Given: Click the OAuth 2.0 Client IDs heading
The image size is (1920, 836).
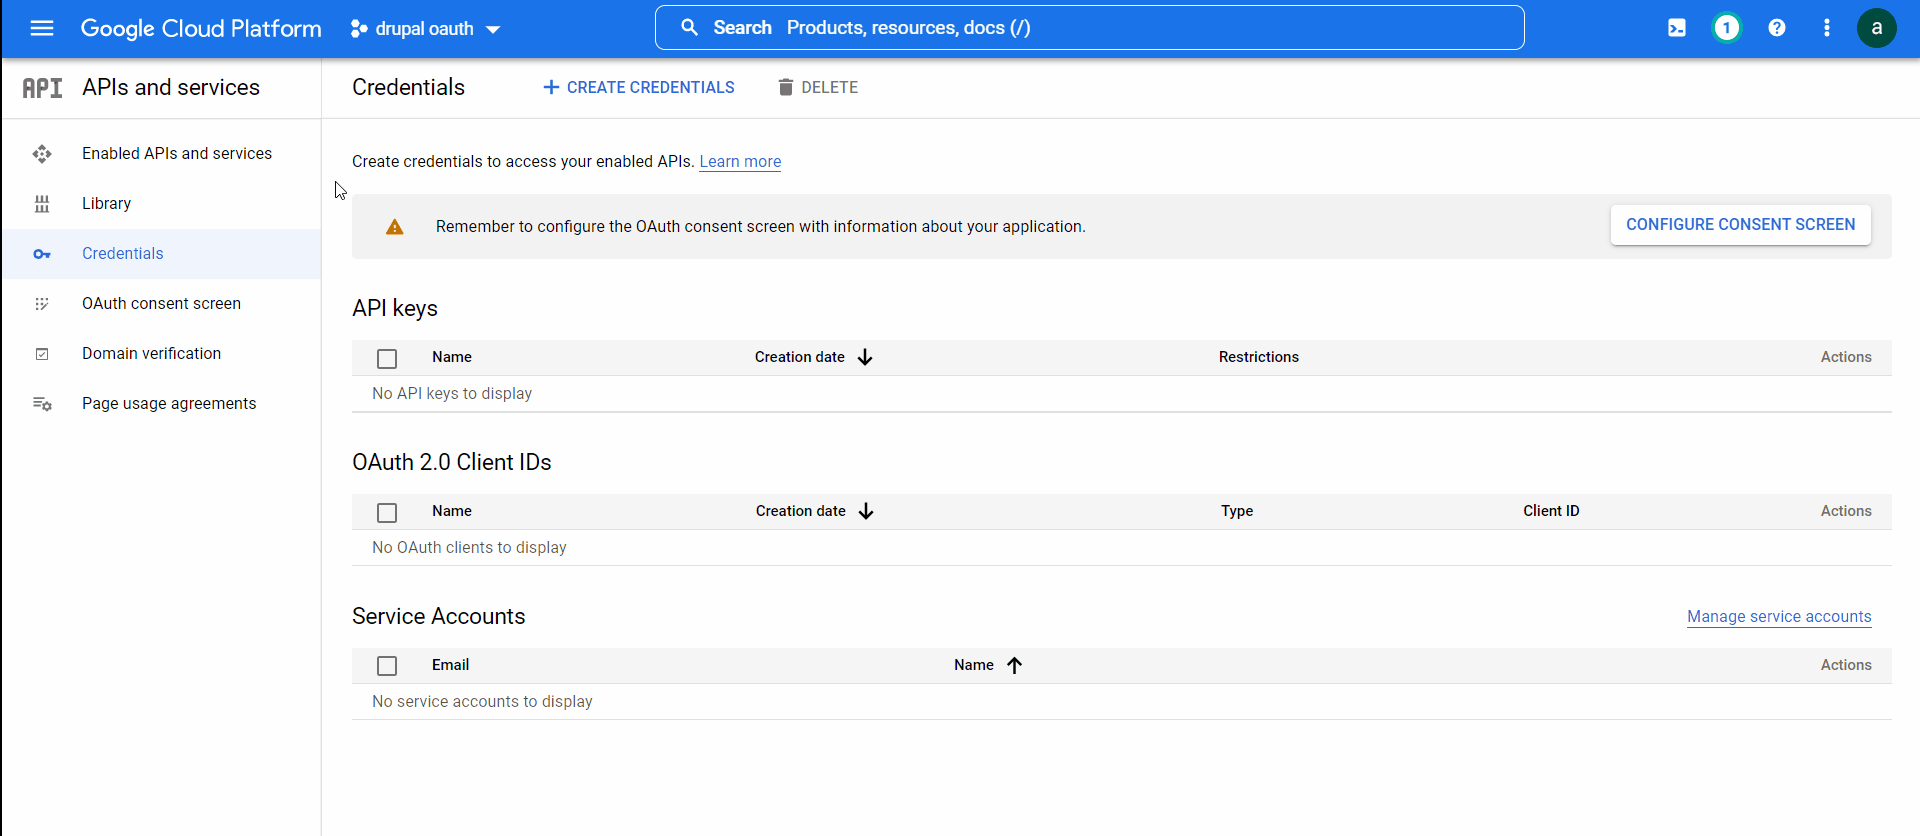Looking at the screenshot, I should tap(452, 462).
